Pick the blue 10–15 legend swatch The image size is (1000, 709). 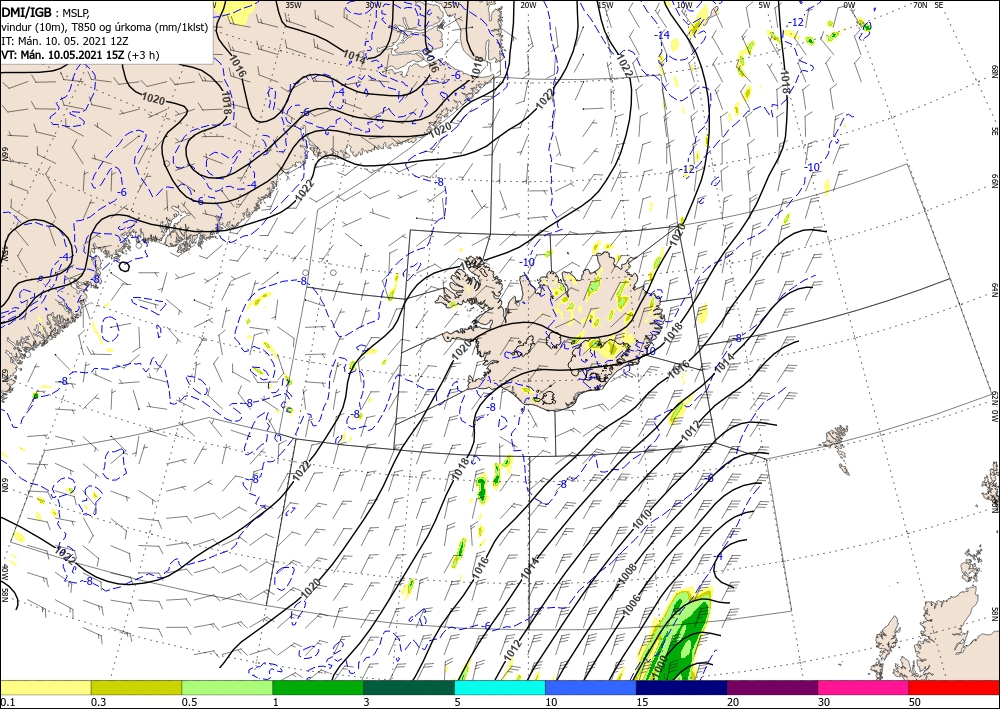point(591,687)
